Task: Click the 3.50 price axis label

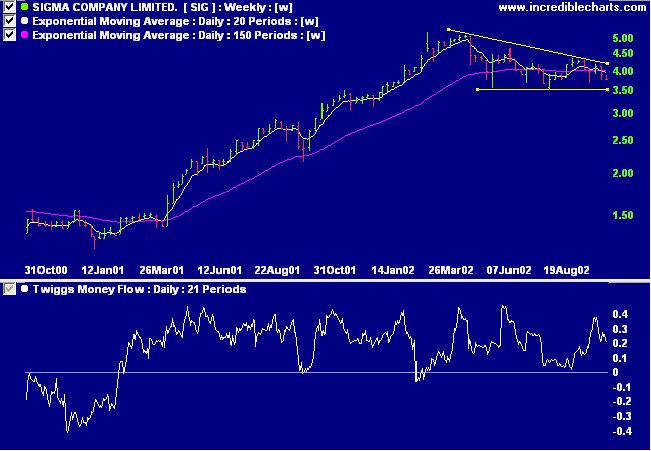Action: [623, 91]
